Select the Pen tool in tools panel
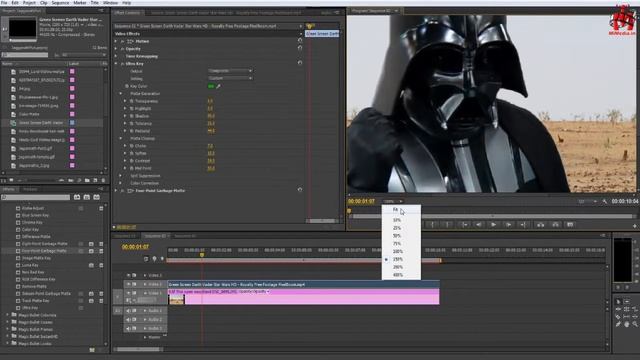Screen dimensions: 640x360 point(618,324)
